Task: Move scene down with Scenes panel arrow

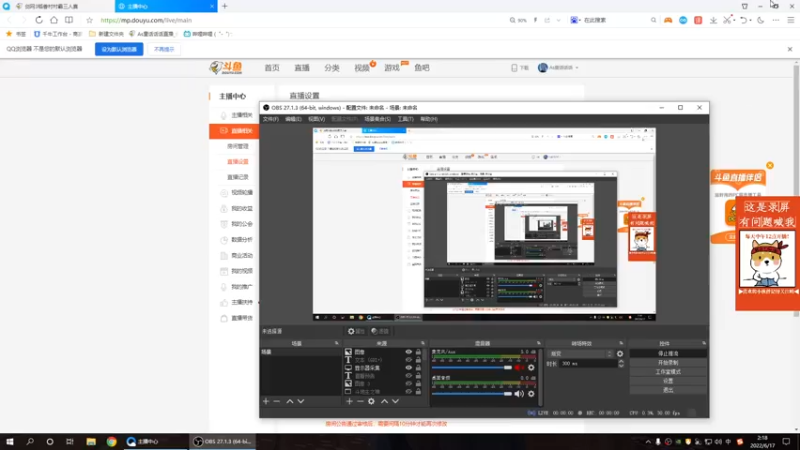Action: [301, 402]
